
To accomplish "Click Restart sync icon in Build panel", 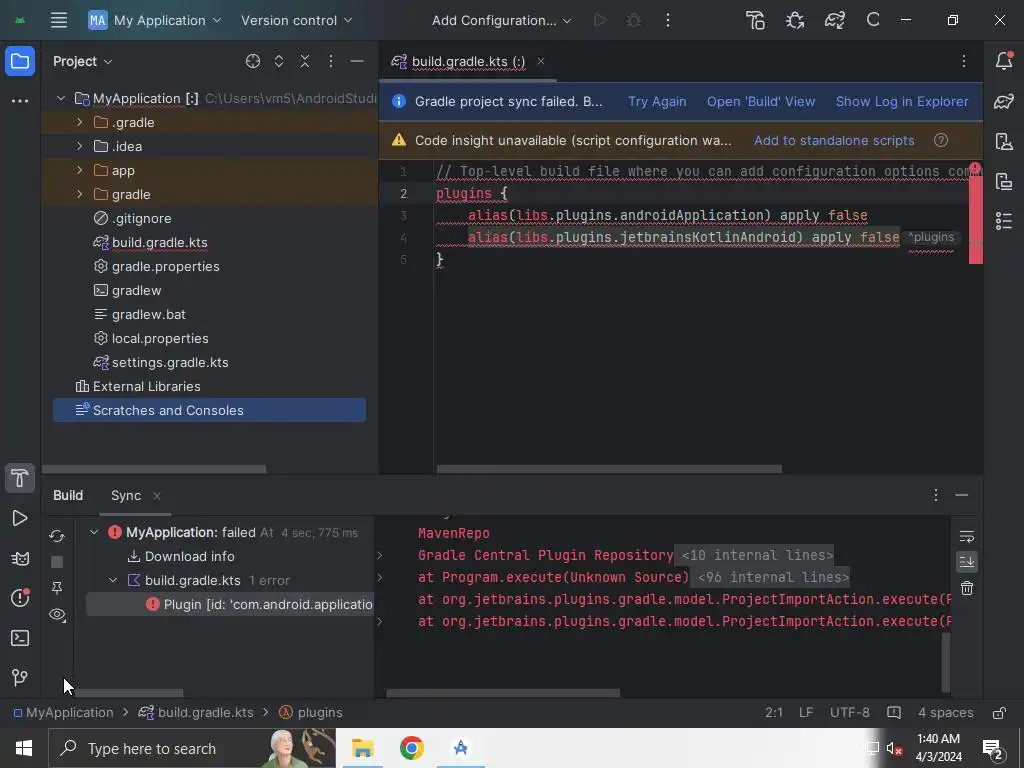I will (57, 536).
